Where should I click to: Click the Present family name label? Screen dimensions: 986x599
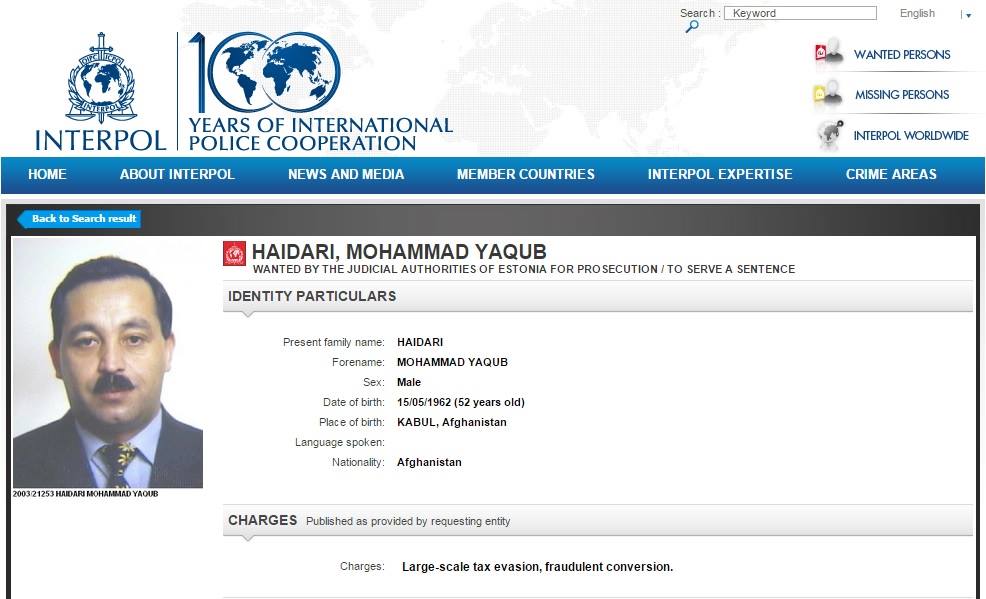pyautogui.click(x=333, y=342)
